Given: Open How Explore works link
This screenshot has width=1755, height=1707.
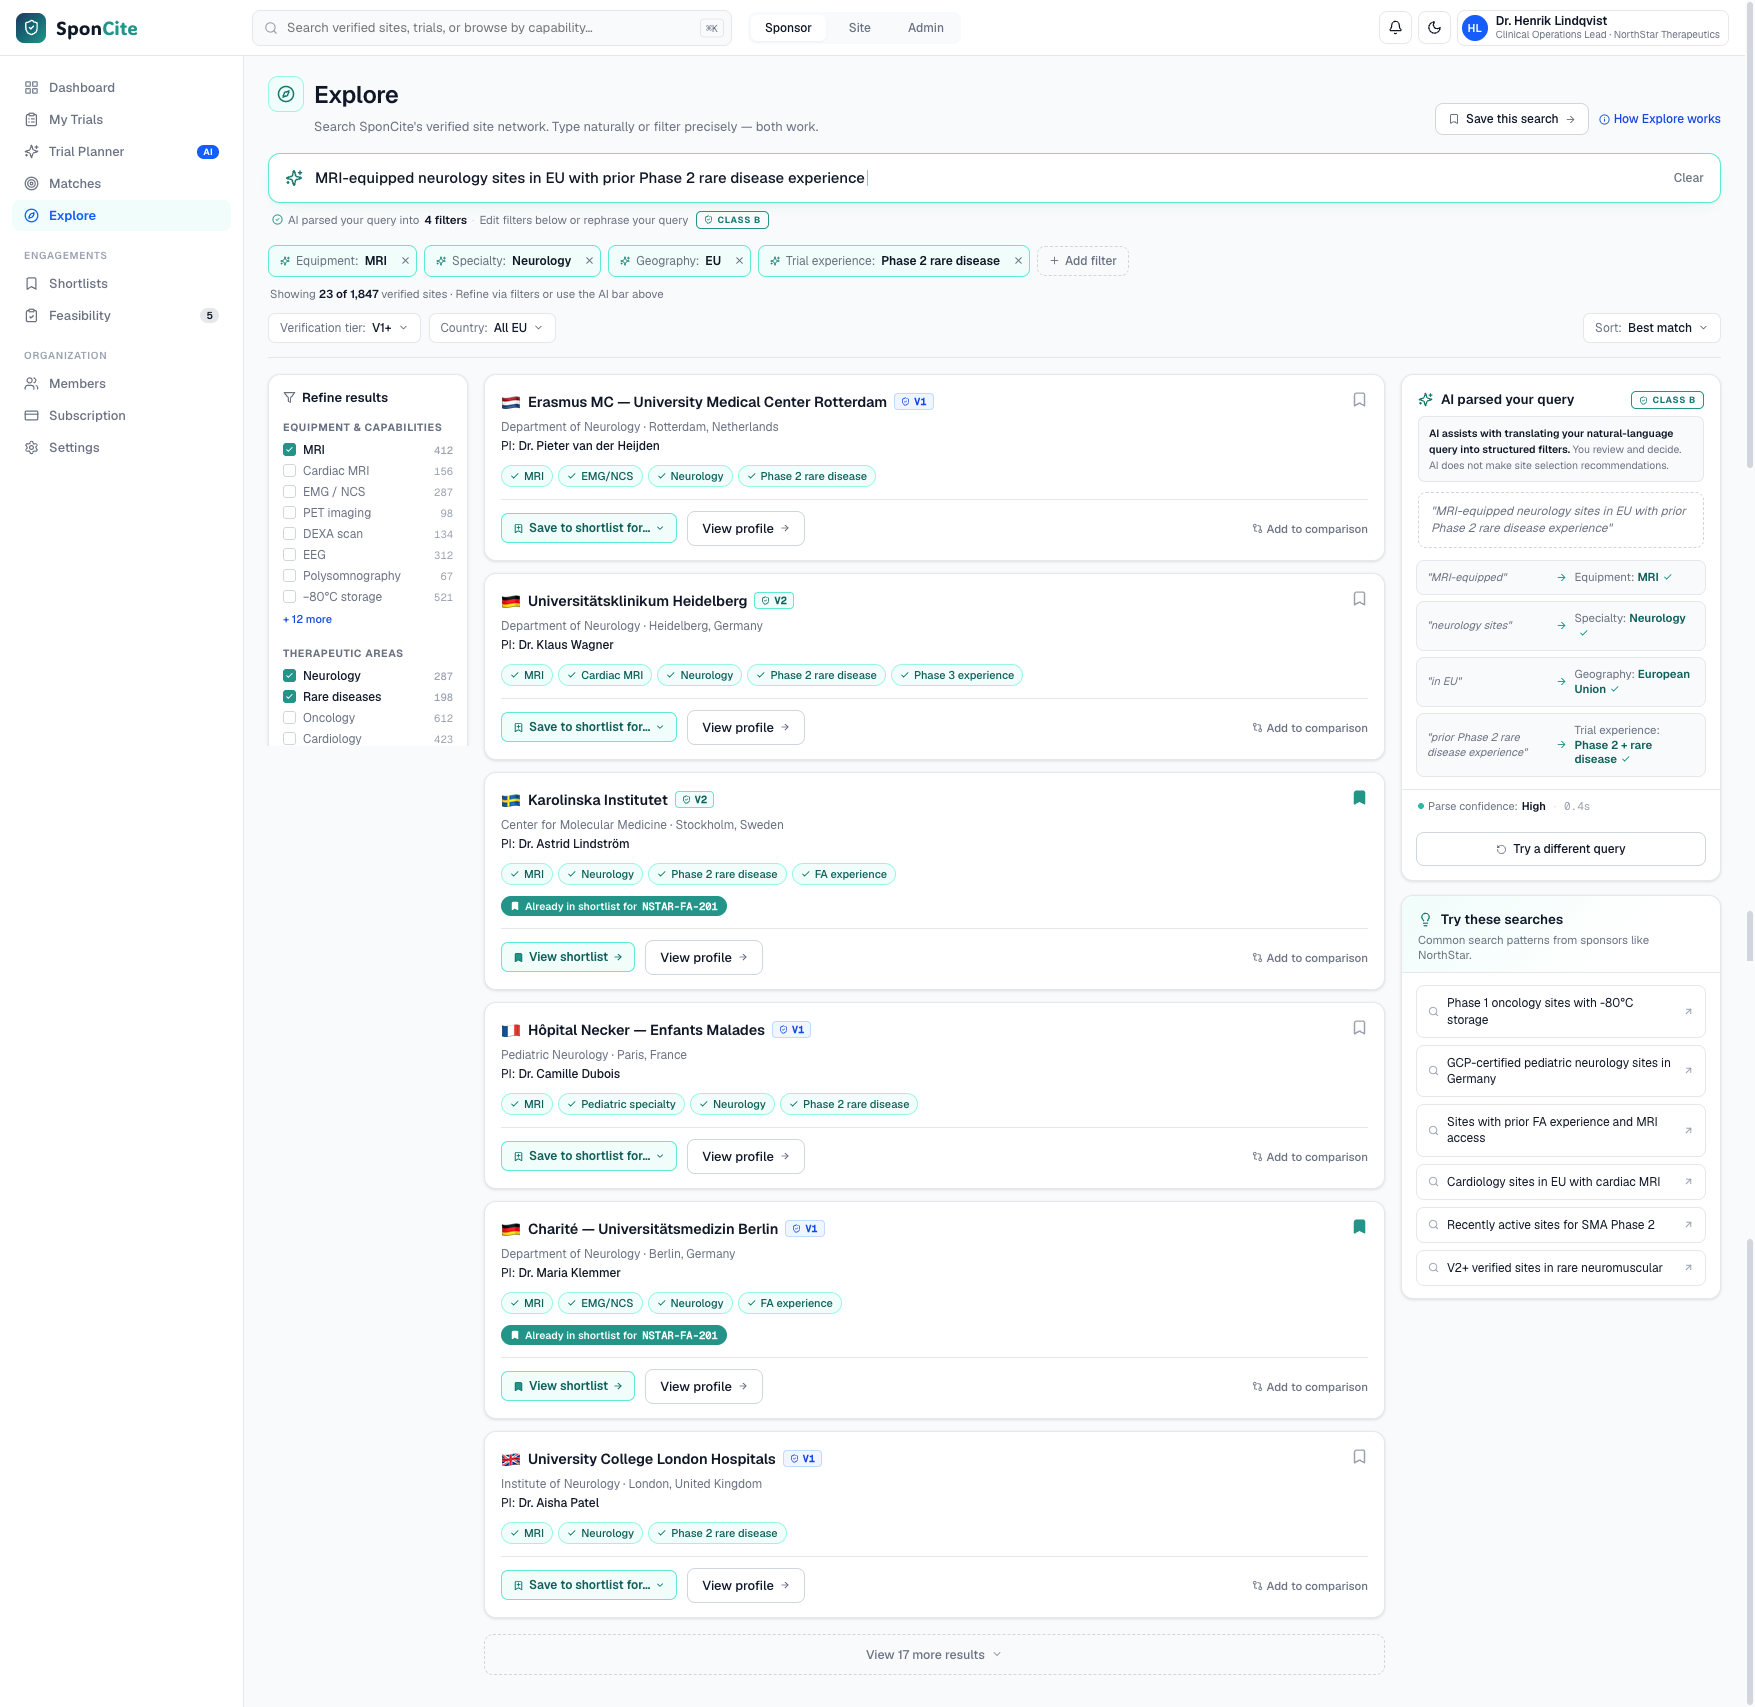Looking at the screenshot, I should pyautogui.click(x=1660, y=119).
